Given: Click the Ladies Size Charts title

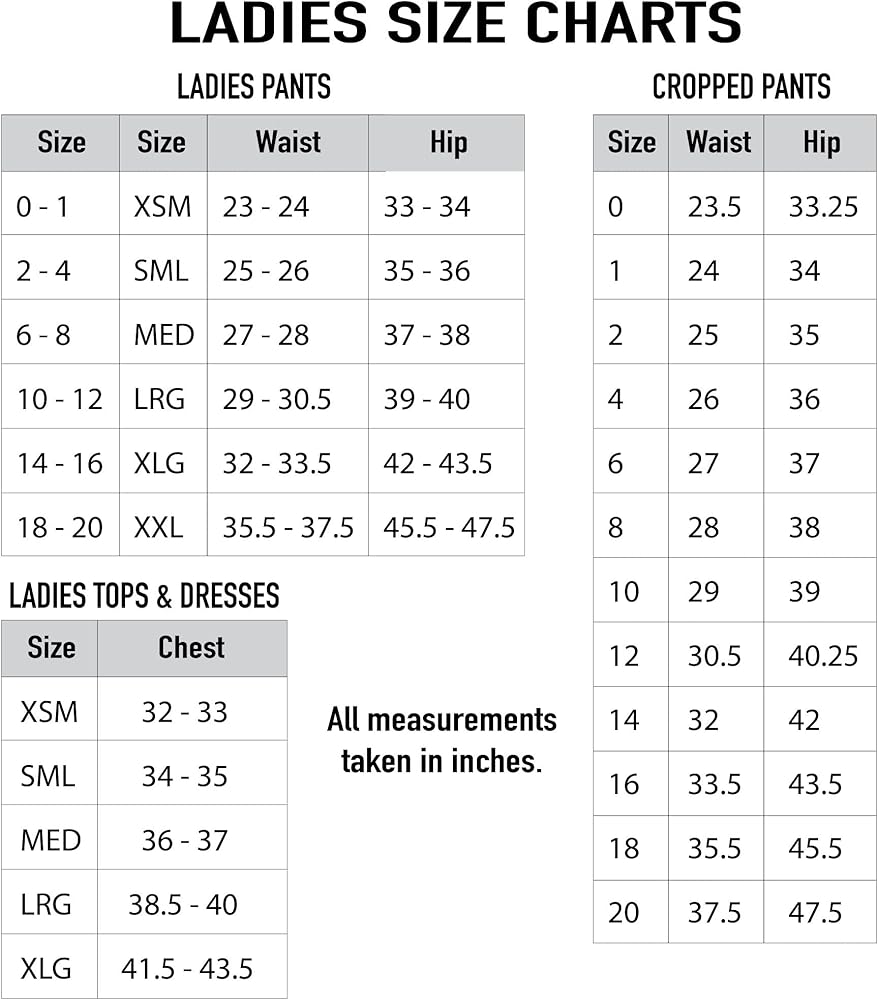Looking at the screenshot, I should pos(456,25).
